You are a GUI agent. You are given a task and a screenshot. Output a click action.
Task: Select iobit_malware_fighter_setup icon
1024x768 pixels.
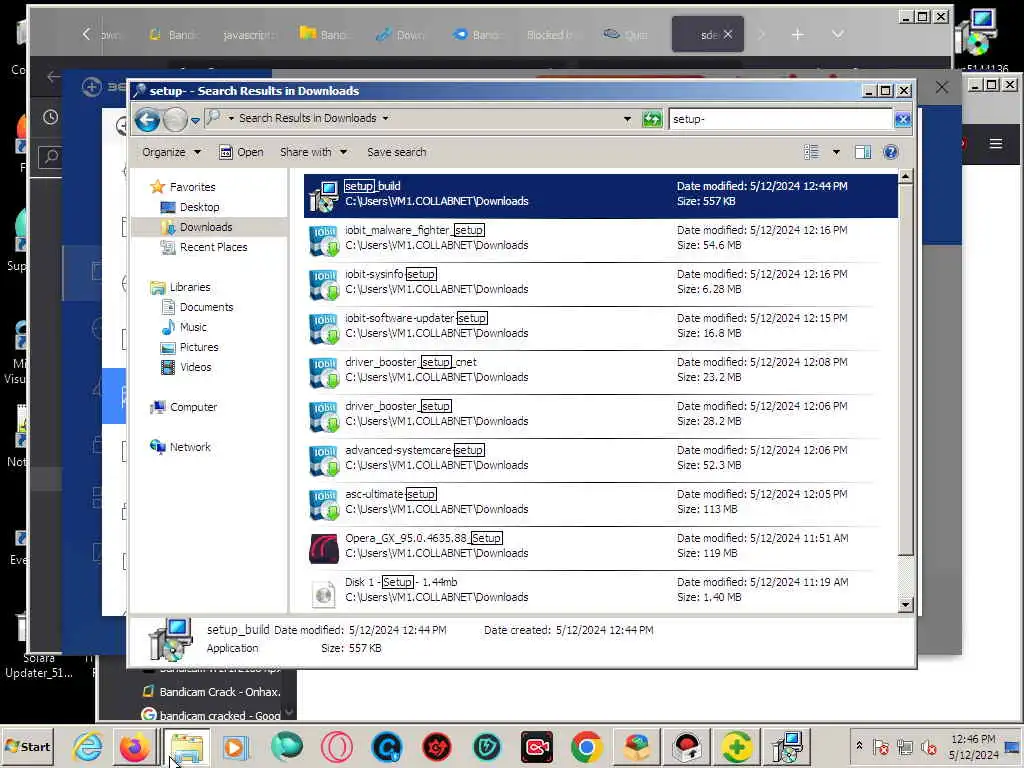click(x=323, y=240)
